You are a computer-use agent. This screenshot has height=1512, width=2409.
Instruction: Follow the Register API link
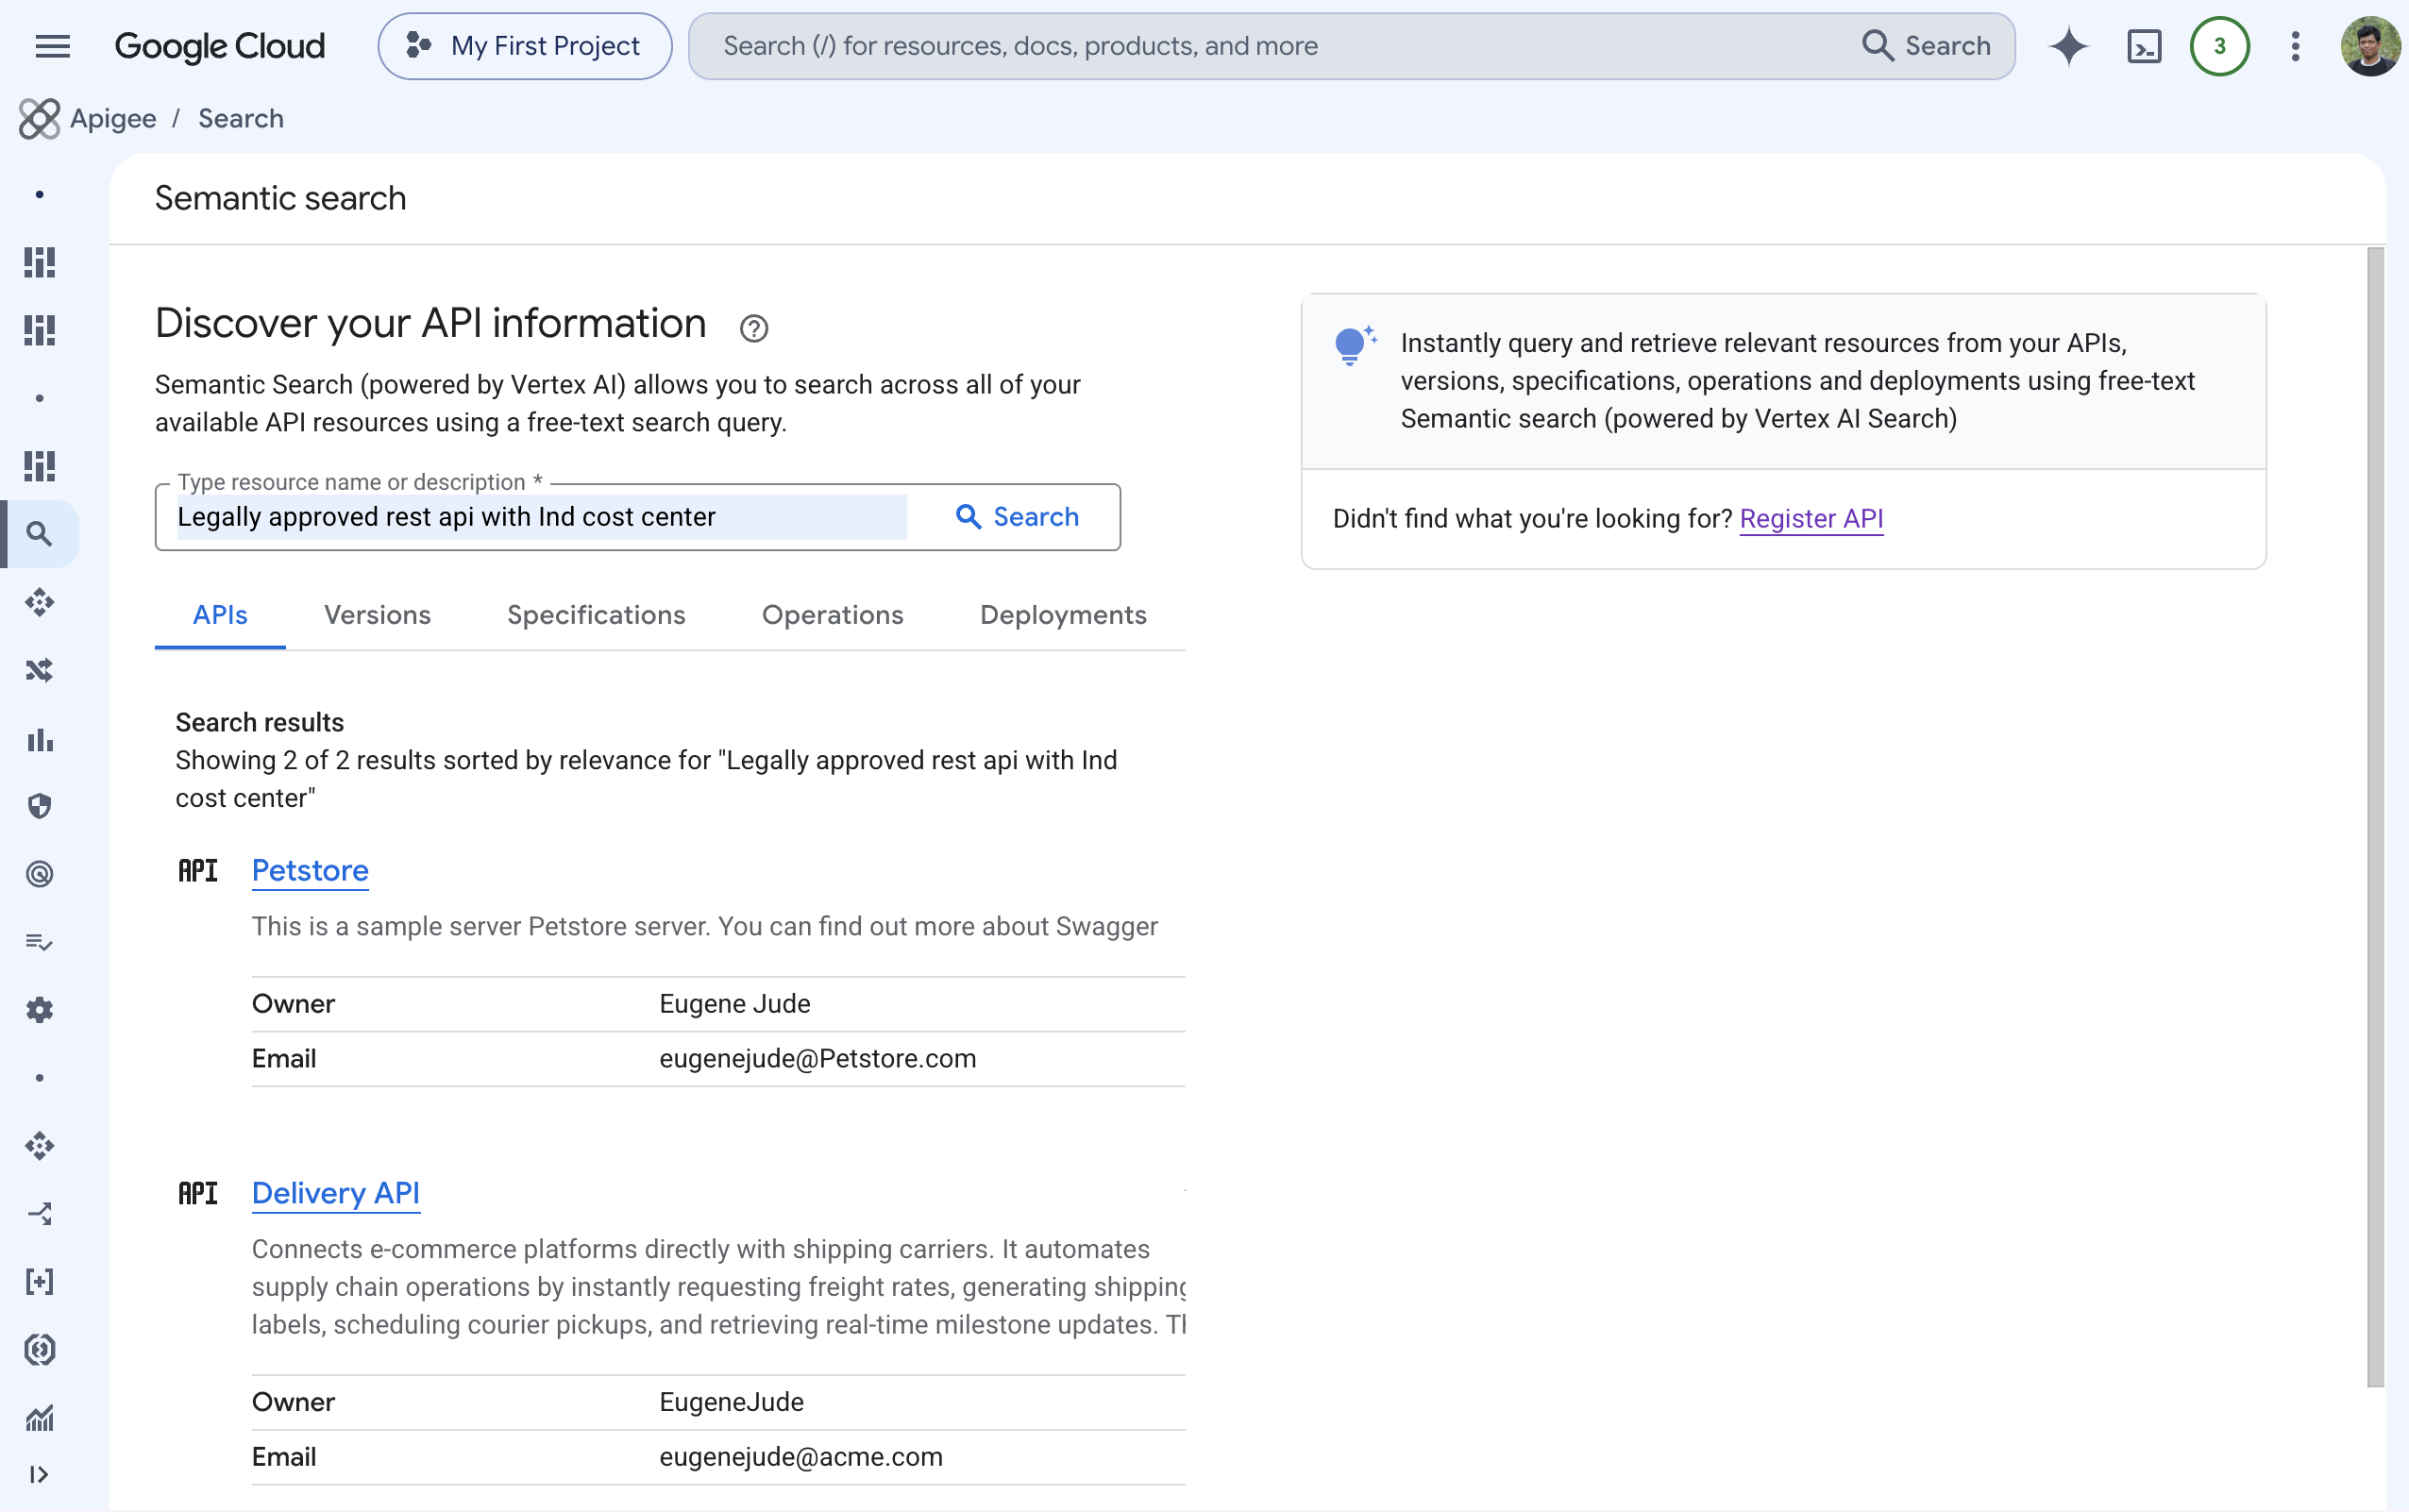(1811, 519)
